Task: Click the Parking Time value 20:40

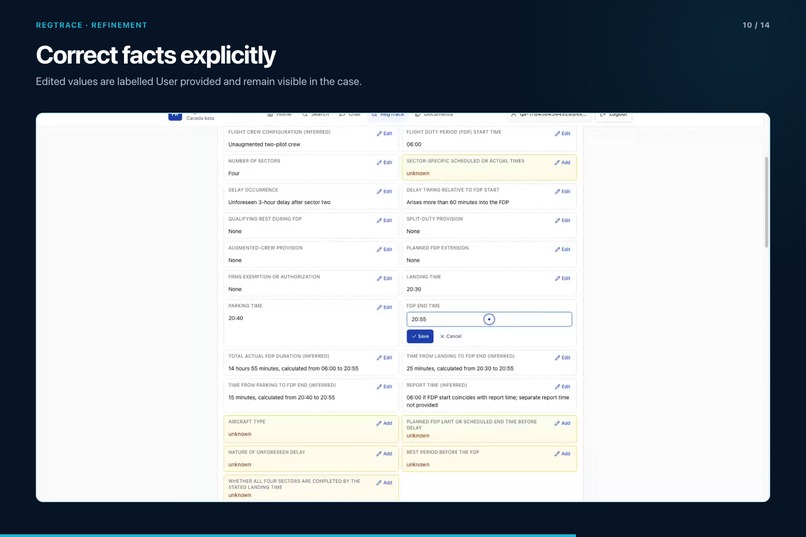Action: click(235, 318)
